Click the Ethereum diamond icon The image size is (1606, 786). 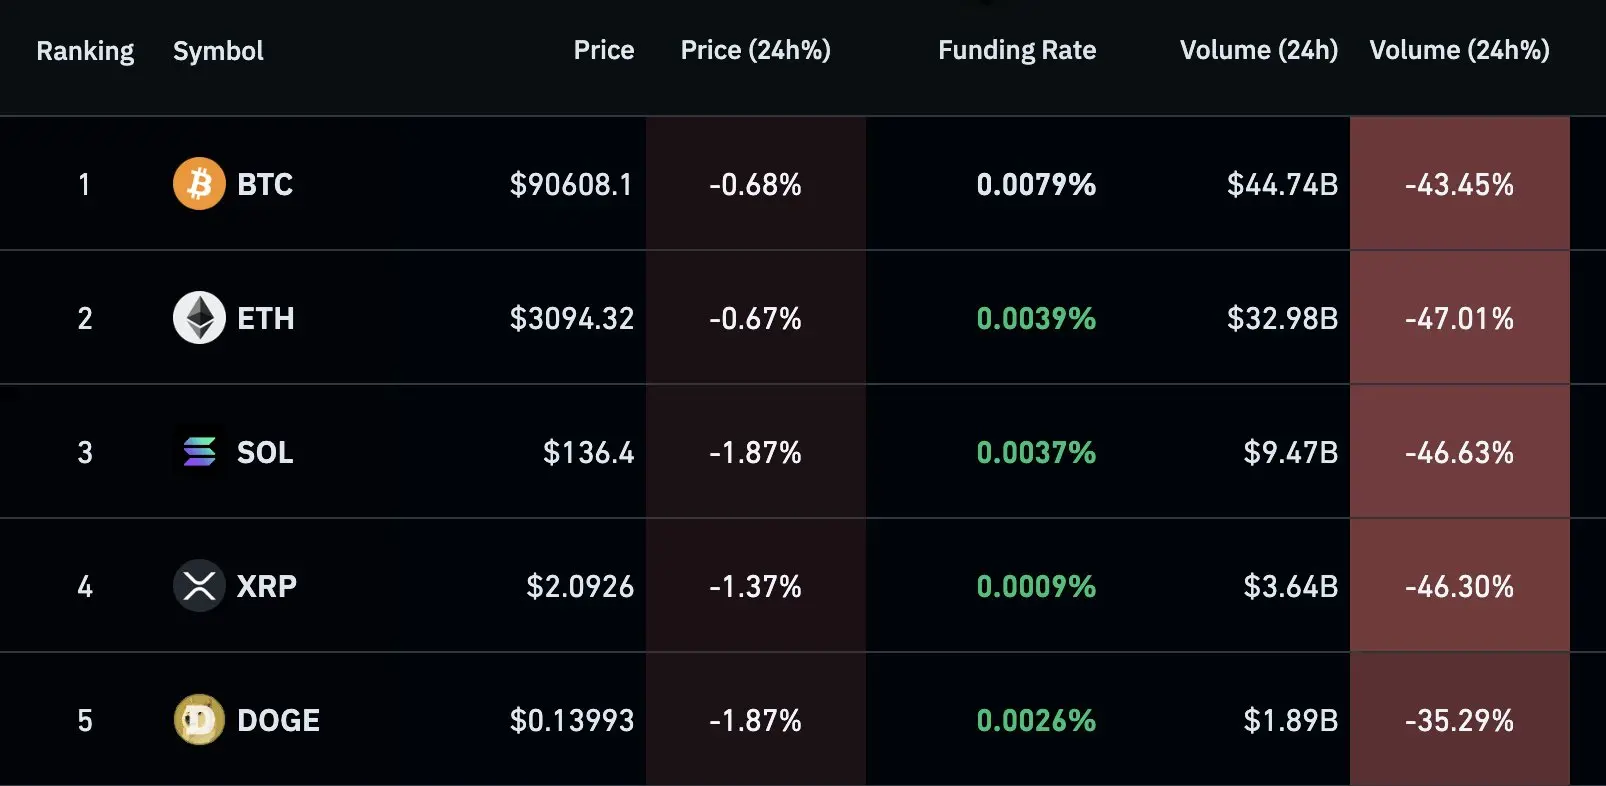(199, 318)
